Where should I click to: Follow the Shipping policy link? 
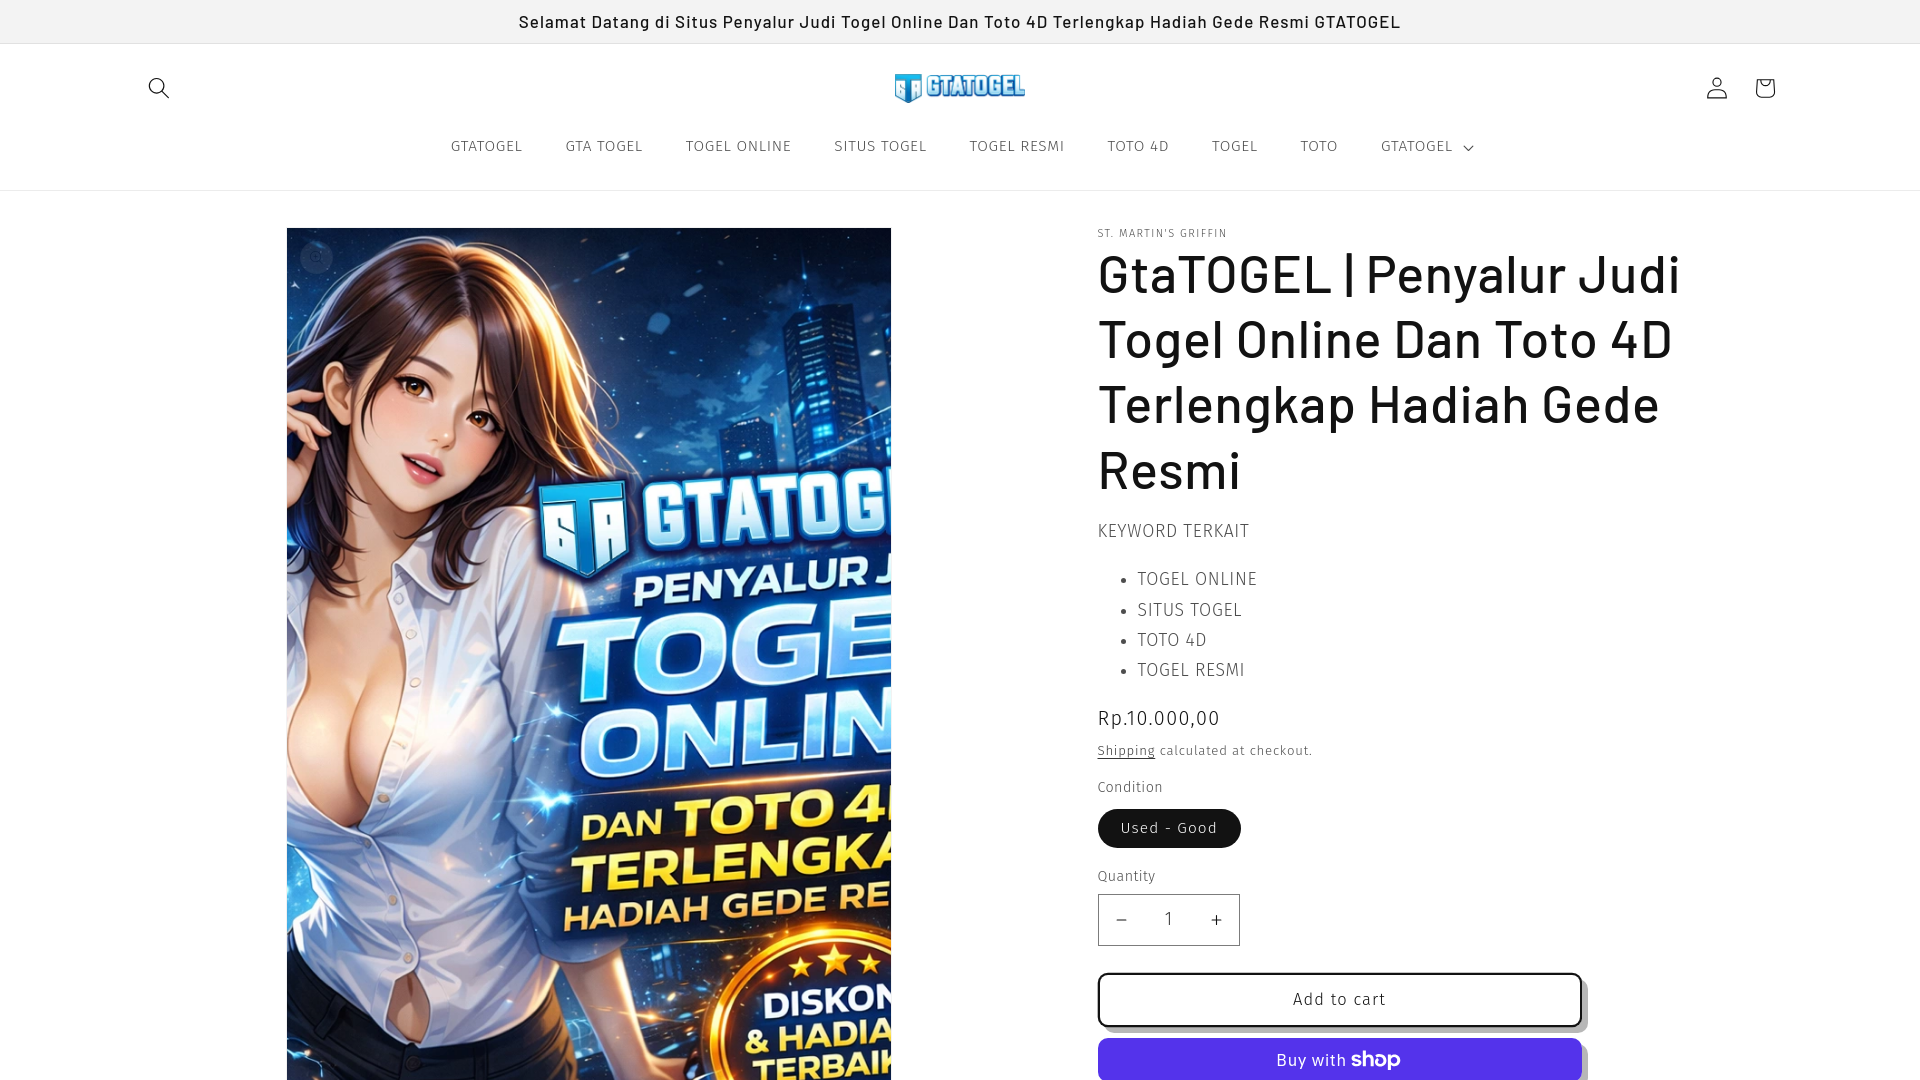(x=1125, y=751)
